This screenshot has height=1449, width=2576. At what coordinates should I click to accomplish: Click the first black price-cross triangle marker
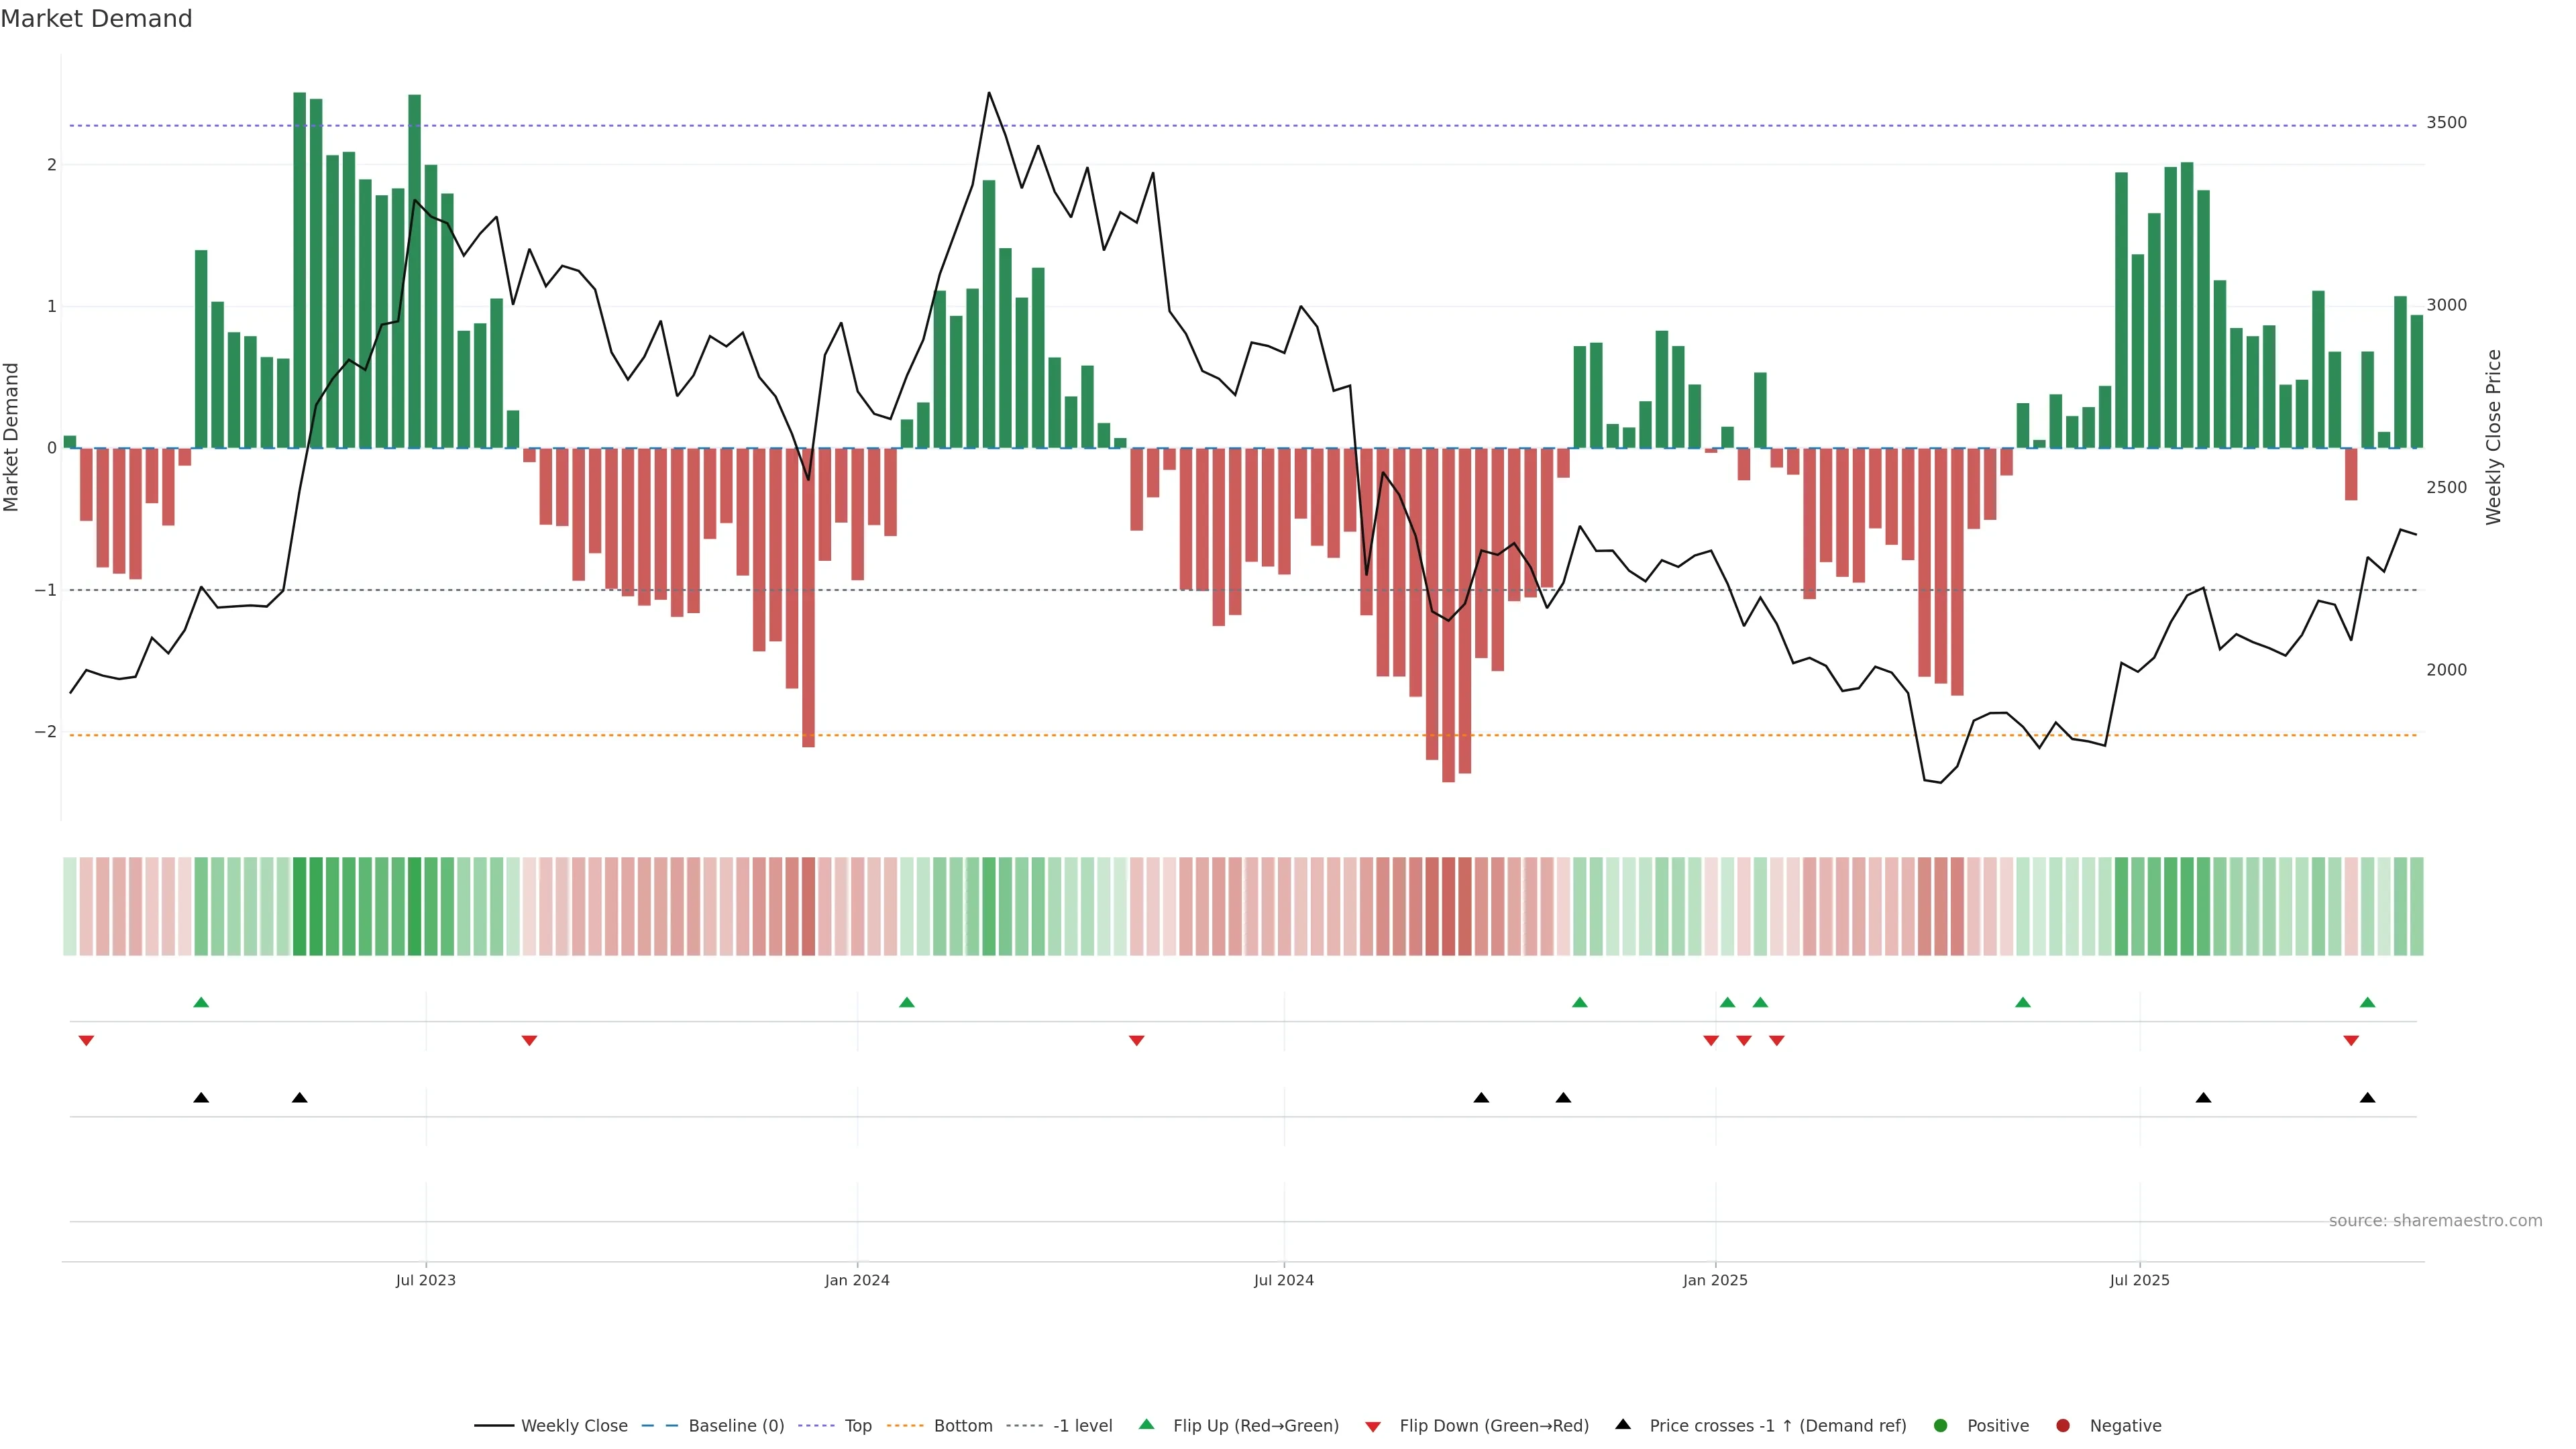[x=201, y=1097]
